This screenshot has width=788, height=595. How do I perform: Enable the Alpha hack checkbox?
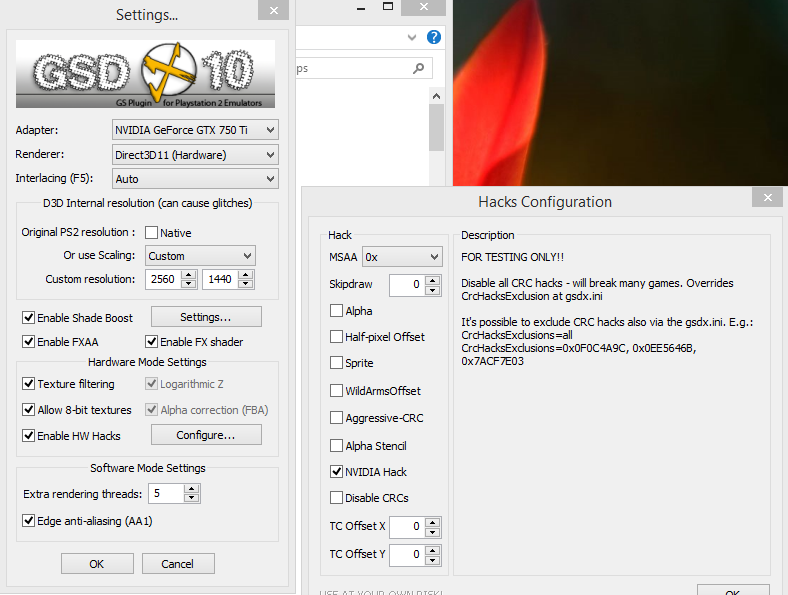coord(336,311)
